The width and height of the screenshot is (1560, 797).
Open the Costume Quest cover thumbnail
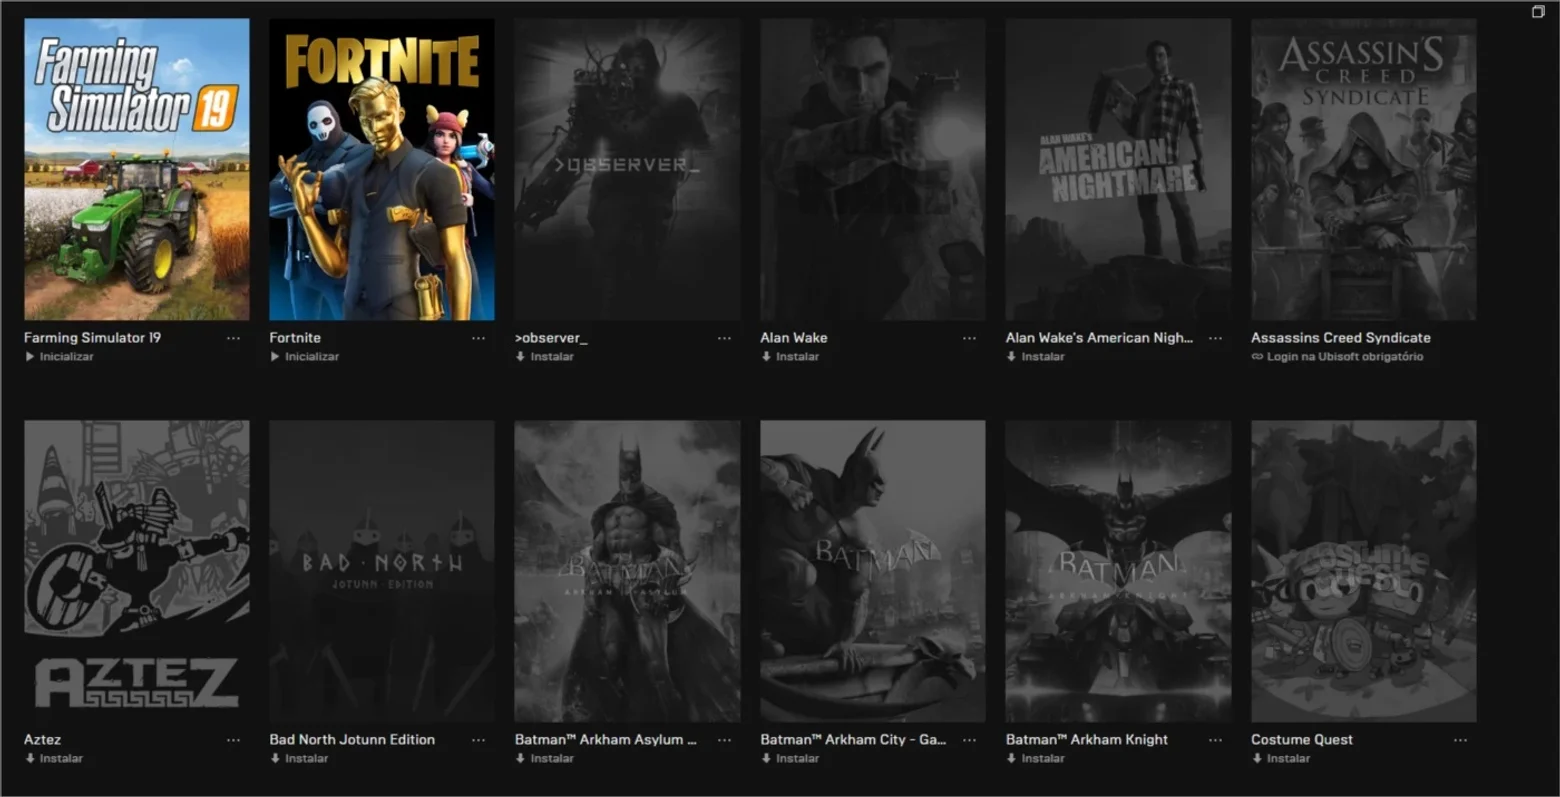1364,571
